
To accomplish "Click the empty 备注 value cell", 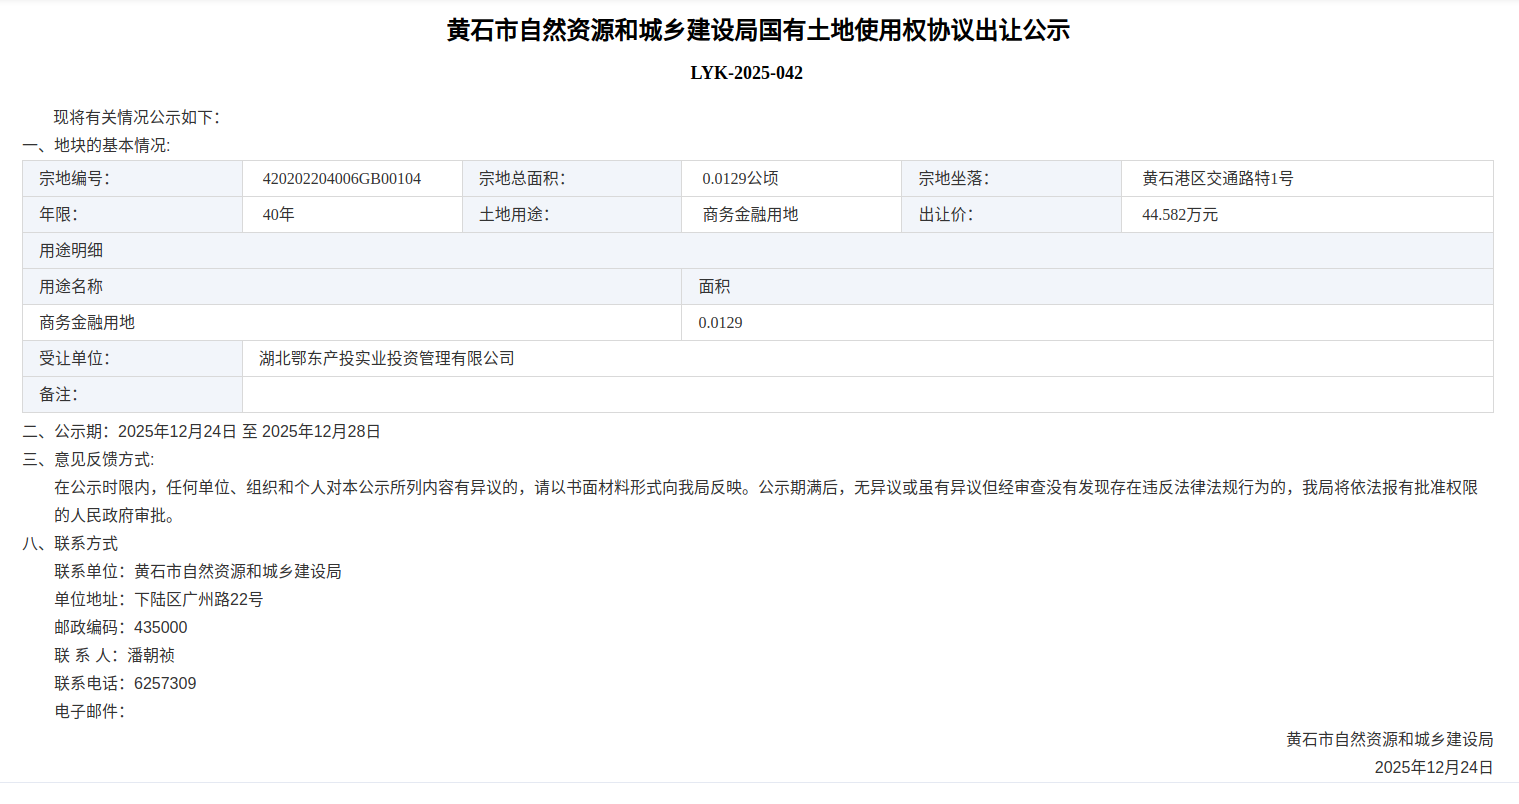I will (x=866, y=395).
